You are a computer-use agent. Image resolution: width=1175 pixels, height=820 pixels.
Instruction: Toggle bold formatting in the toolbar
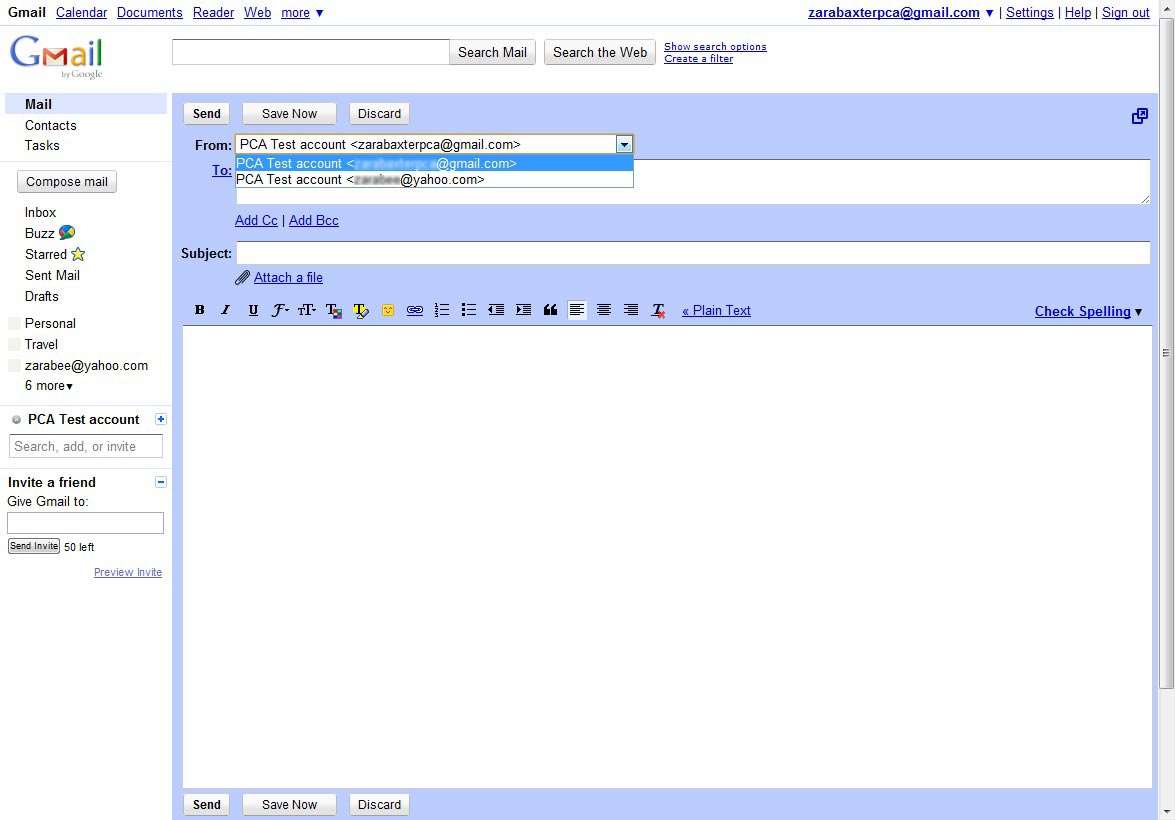199,310
